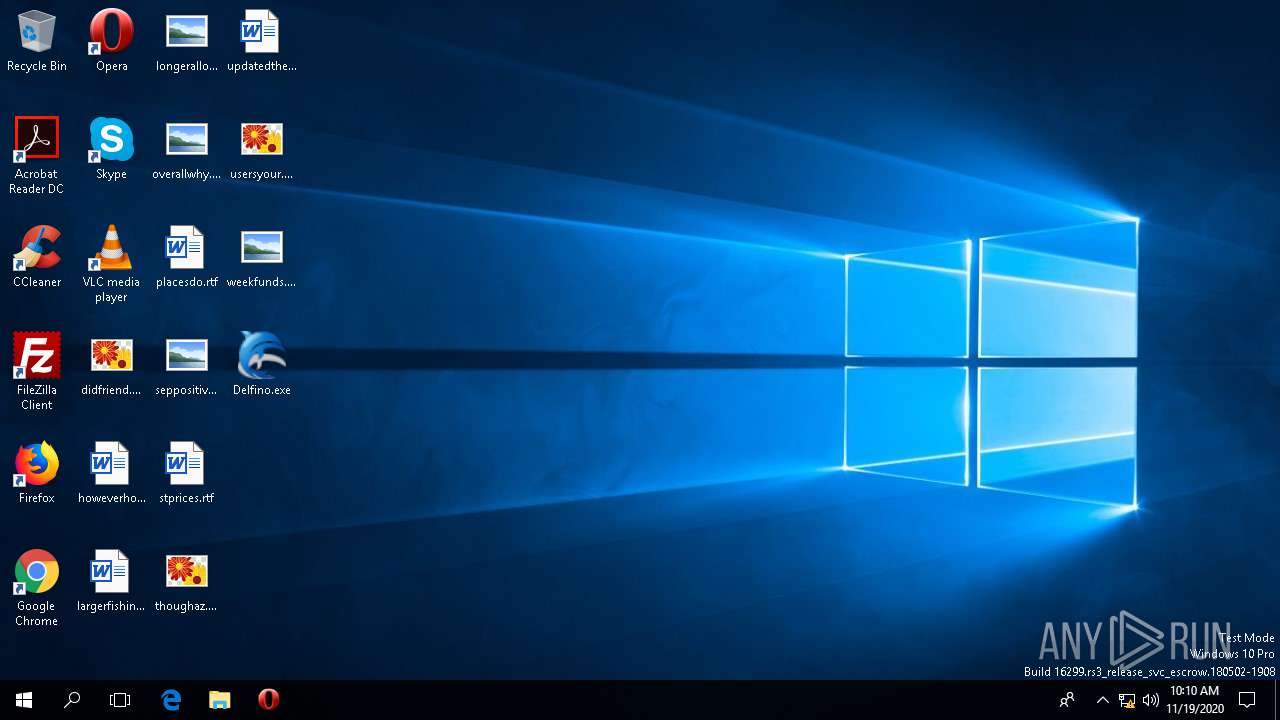
Task: Select the didfriend image file icon
Action: coord(111,365)
